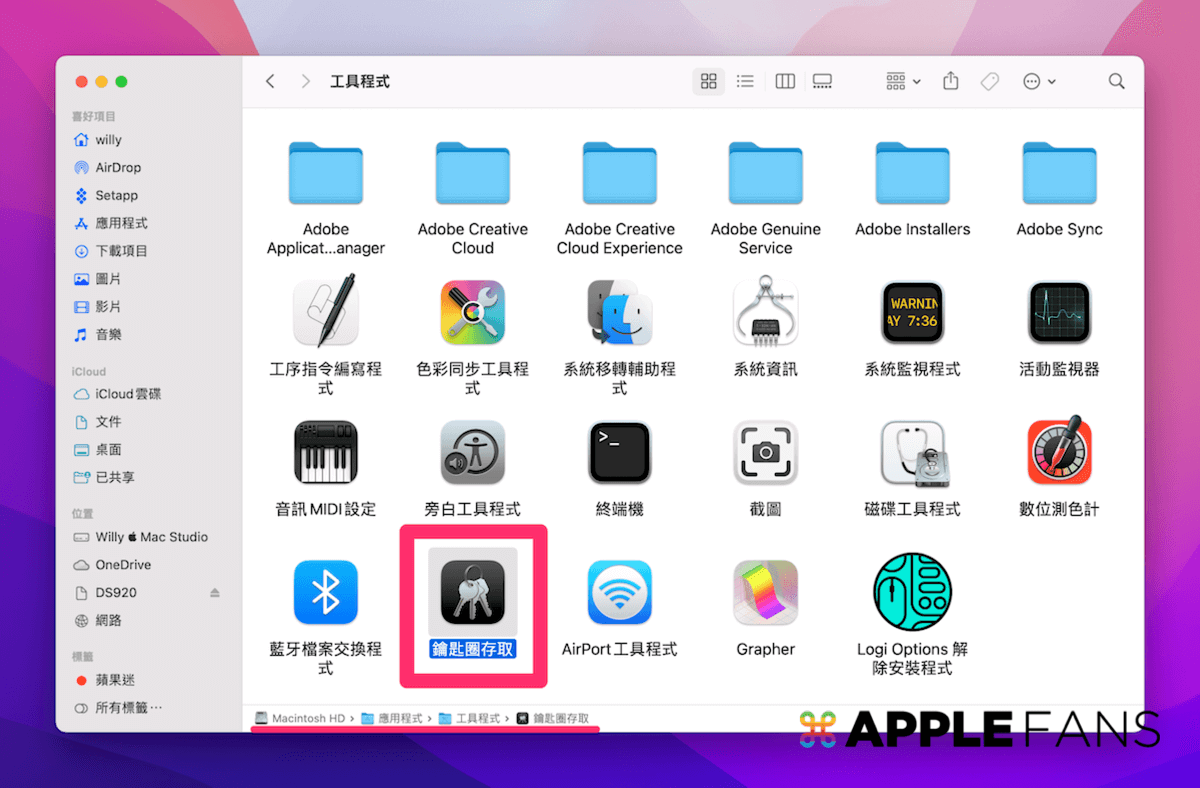Open ColorSync Utility (色彩同步工具程式)
The height and width of the screenshot is (788, 1200).
click(x=472, y=312)
